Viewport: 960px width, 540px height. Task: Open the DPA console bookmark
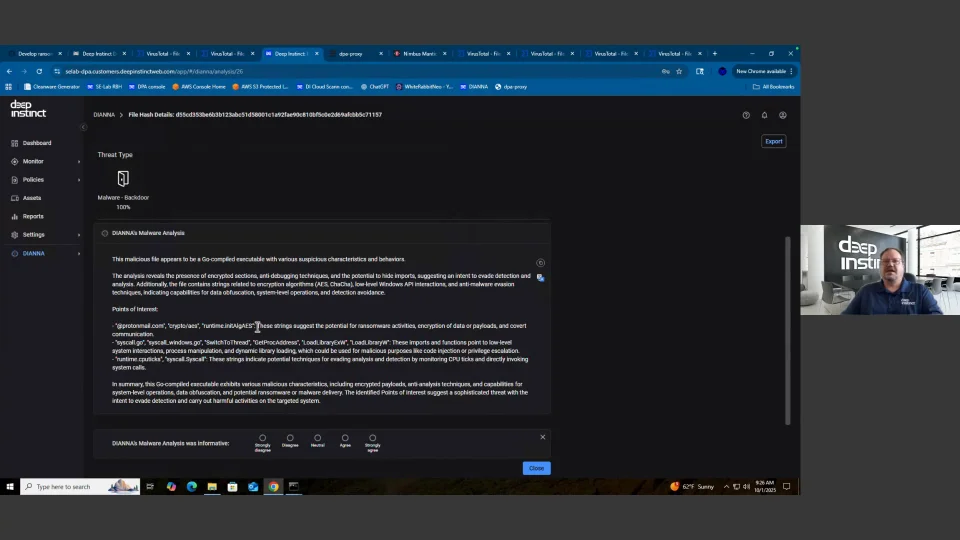[147, 87]
